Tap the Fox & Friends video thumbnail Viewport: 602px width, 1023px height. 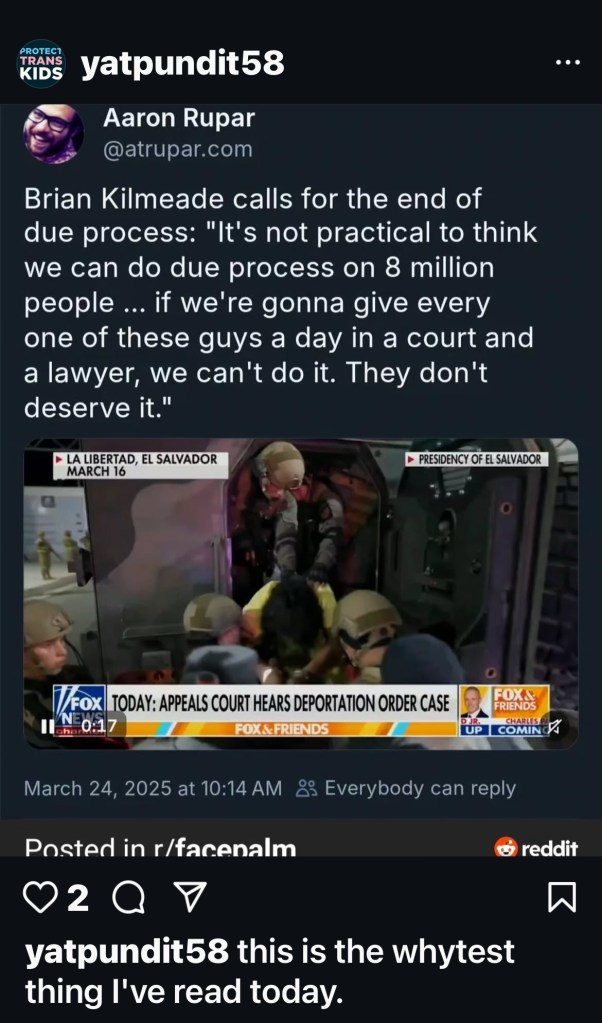click(x=301, y=593)
